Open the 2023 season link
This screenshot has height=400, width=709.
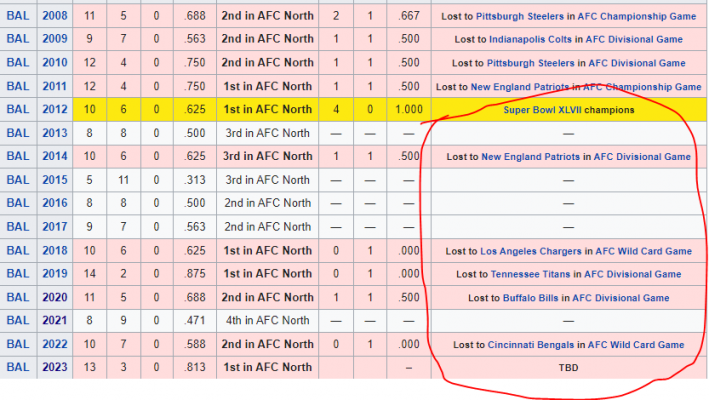[55, 367]
